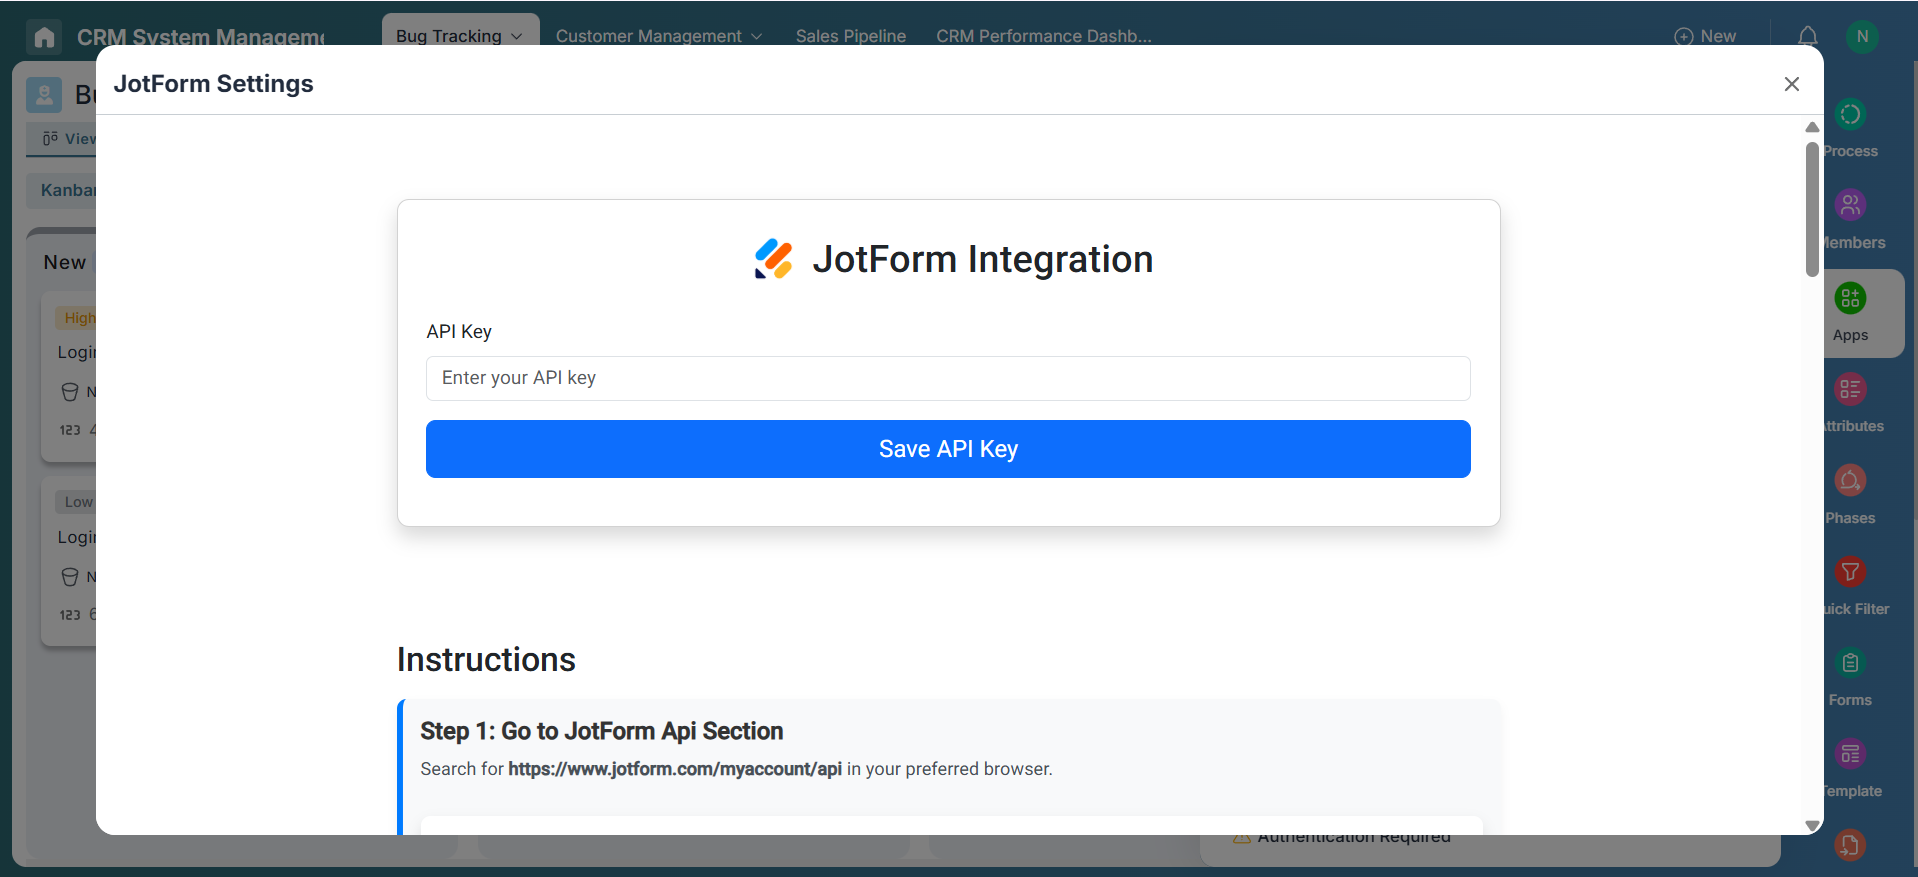
Task: Click the board avatar icon behind dialog
Action: (44, 95)
